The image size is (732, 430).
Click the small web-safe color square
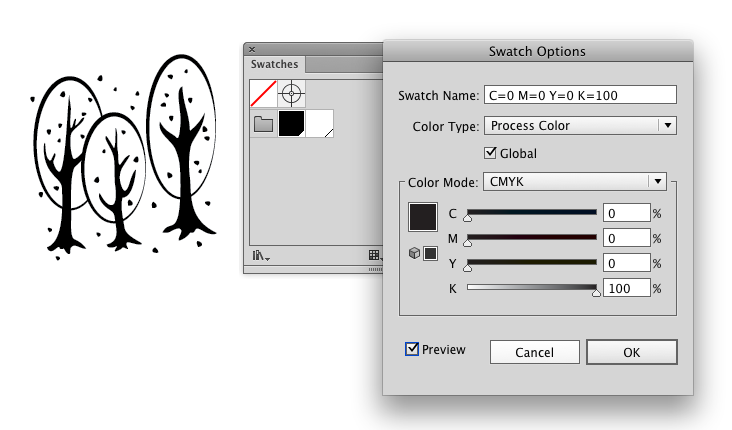coord(430,254)
